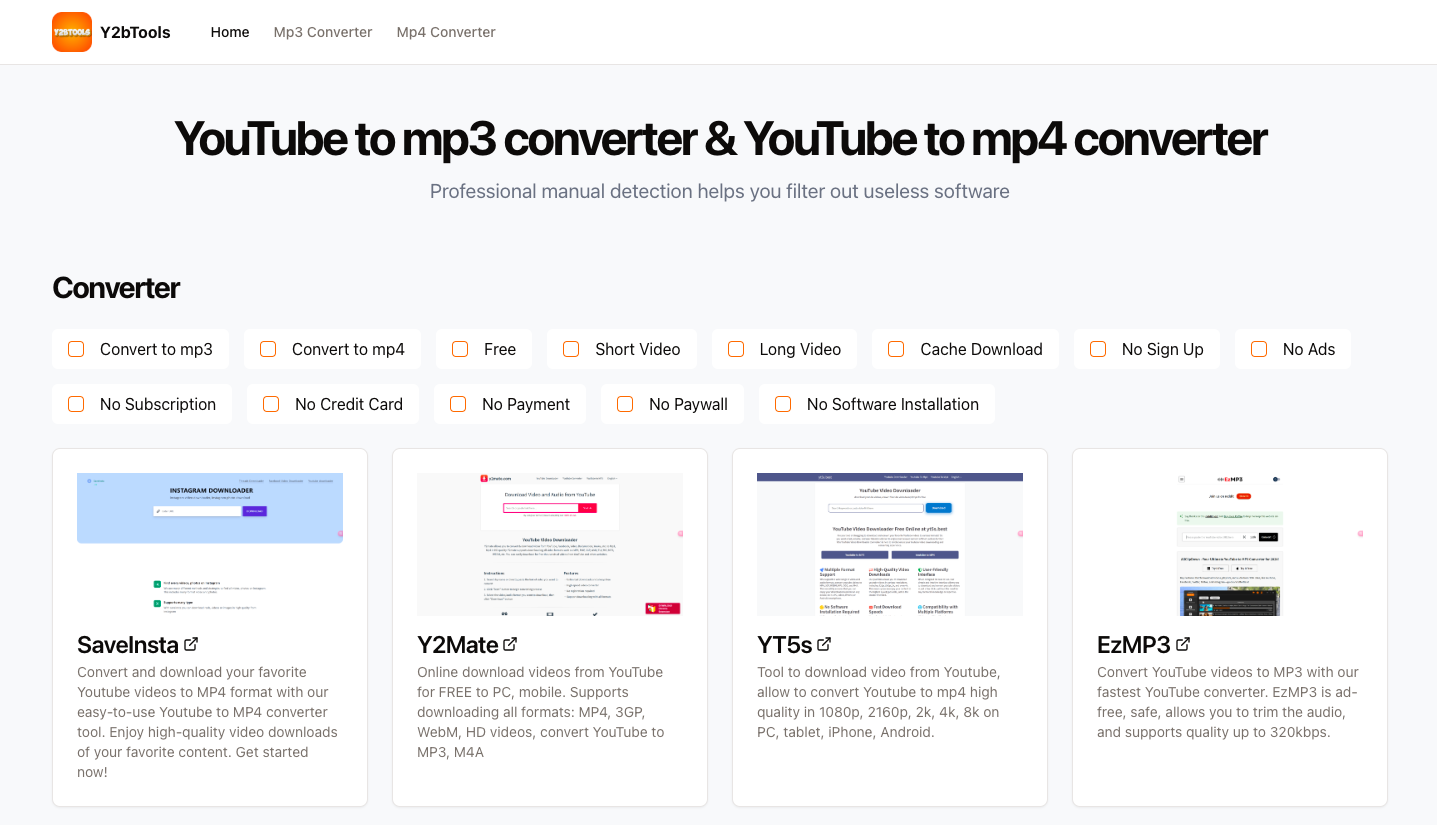The width and height of the screenshot is (1437, 825).
Task: Click the Y2bTools orange logo icon
Action: coord(72,32)
